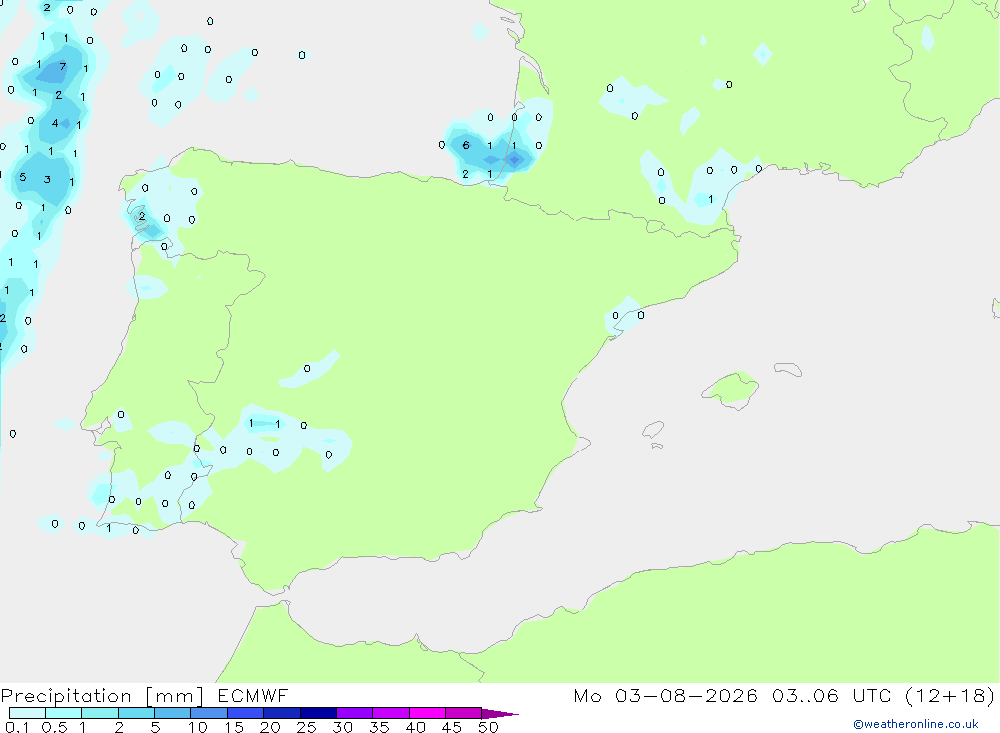The image size is (1000, 733).
Task: Click the Mallorca island outline
Action: point(730,389)
